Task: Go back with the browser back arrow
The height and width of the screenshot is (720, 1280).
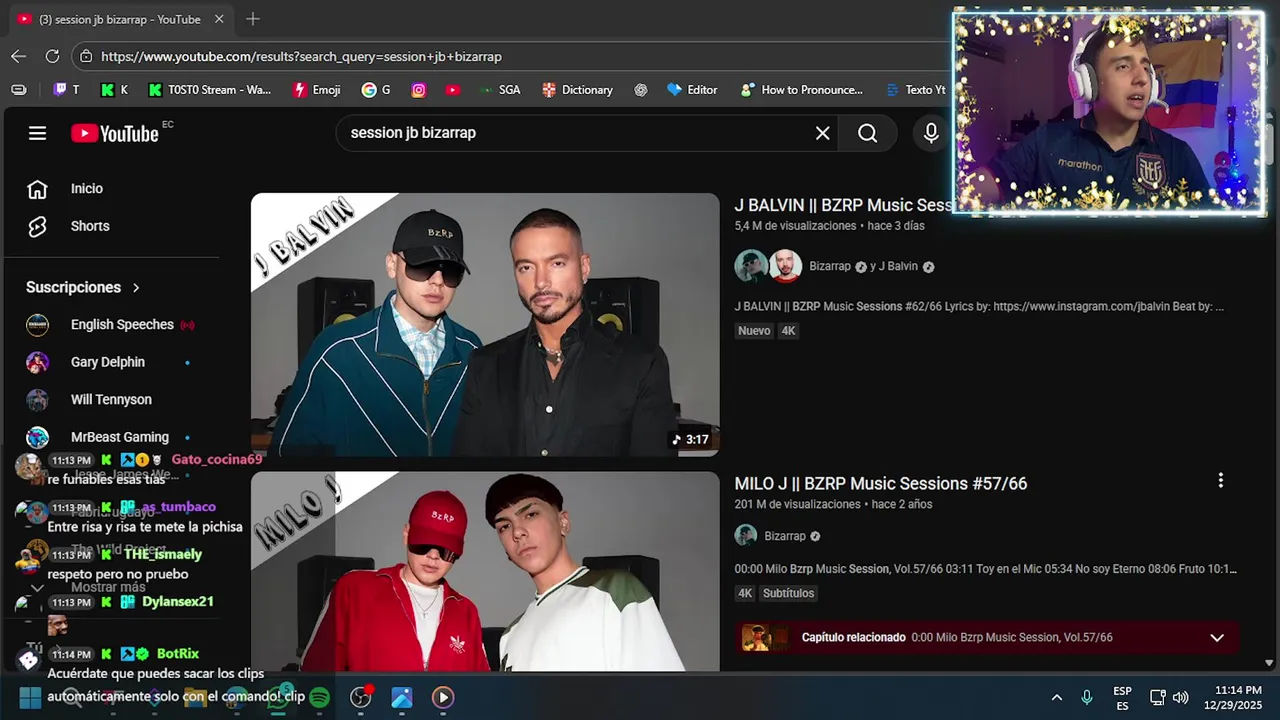Action: 19,56
